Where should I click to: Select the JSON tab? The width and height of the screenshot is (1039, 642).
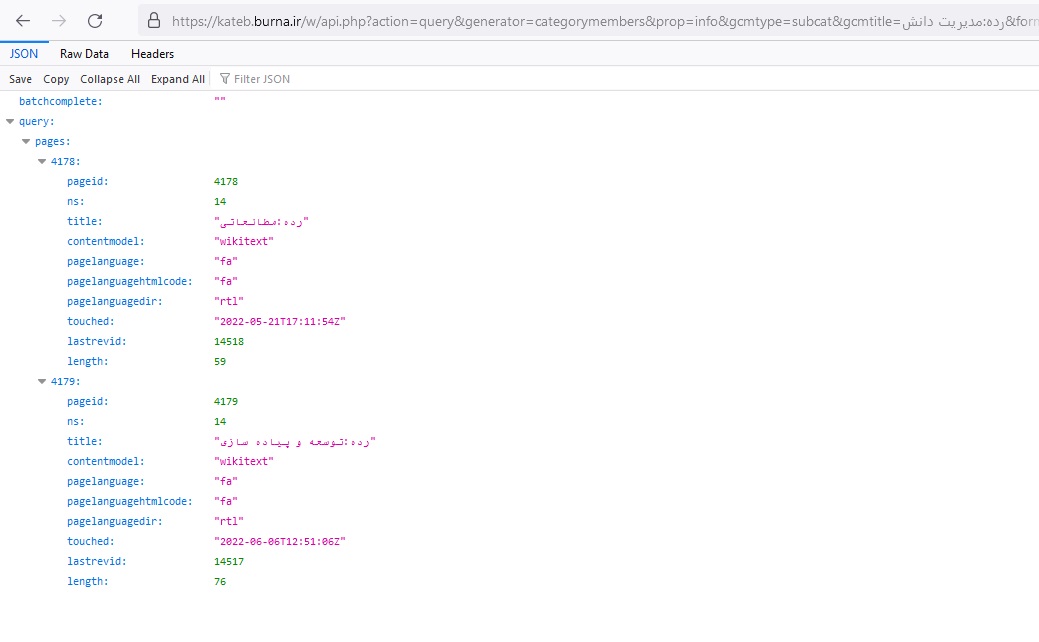tap(23, 54)
